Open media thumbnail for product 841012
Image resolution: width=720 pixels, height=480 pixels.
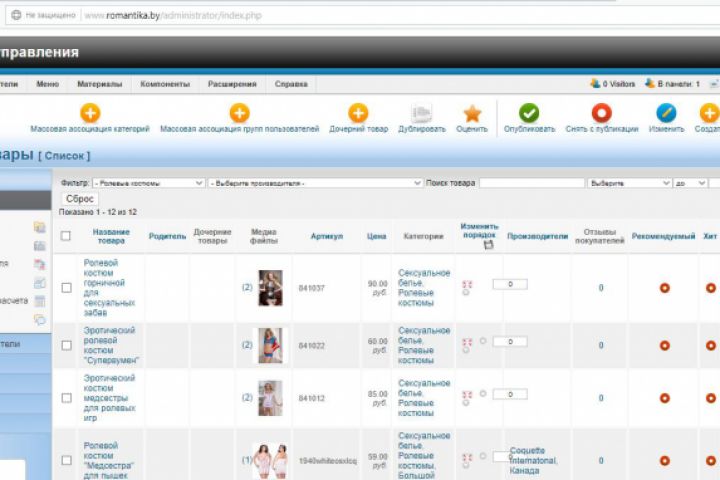click(270, 398)
